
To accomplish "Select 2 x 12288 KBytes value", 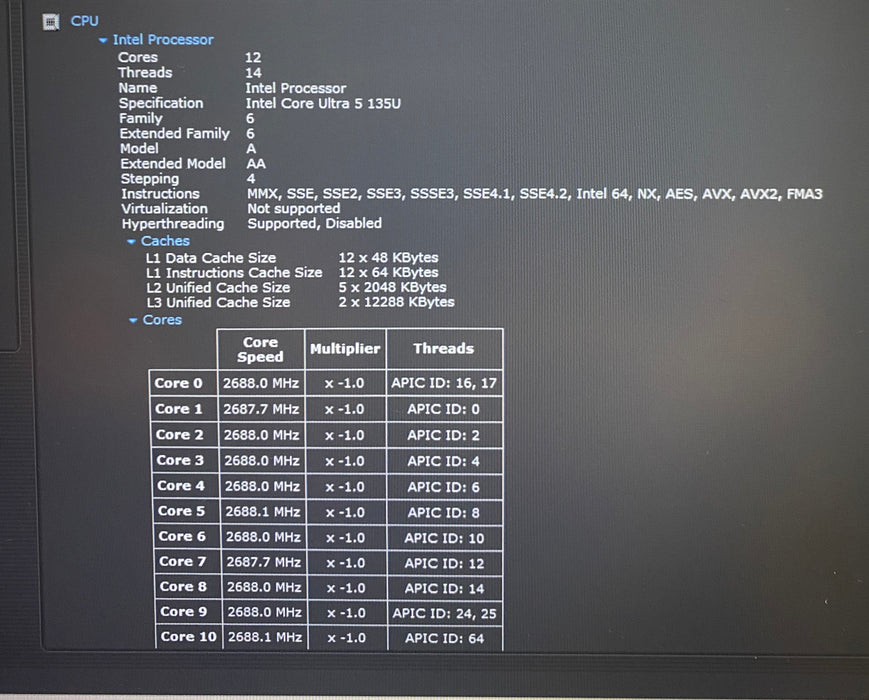I will pyautogui.click(x=396, y=302).
